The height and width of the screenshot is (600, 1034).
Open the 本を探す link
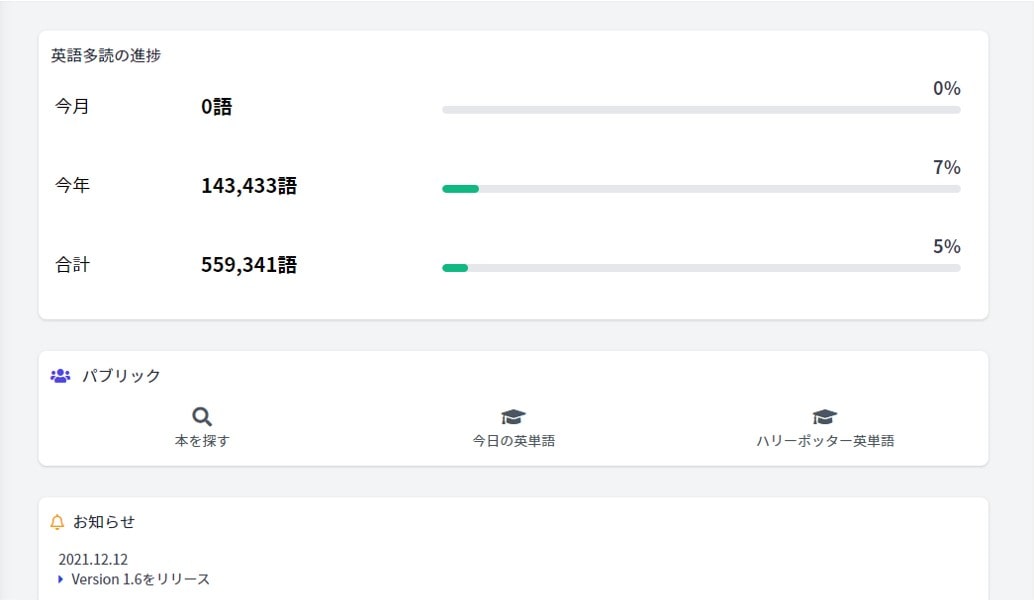[202, 440]
